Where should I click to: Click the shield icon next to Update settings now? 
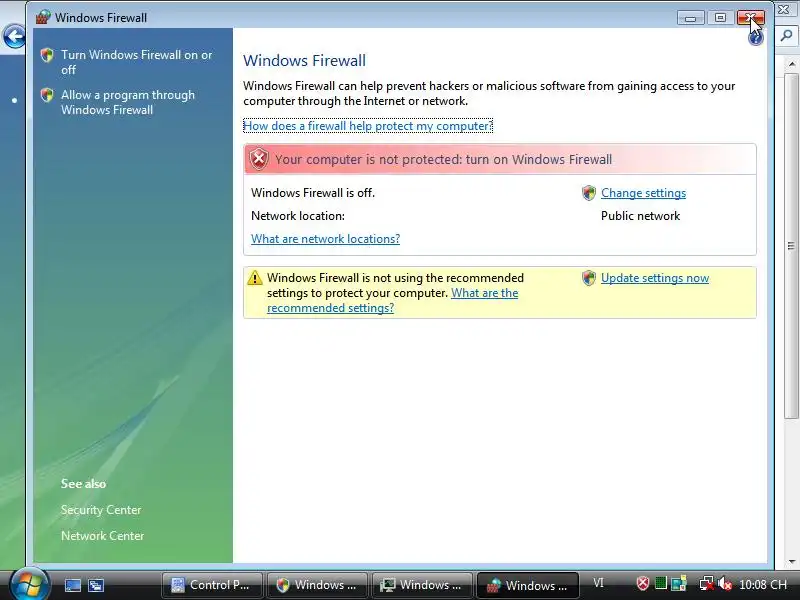coord(589,278)
